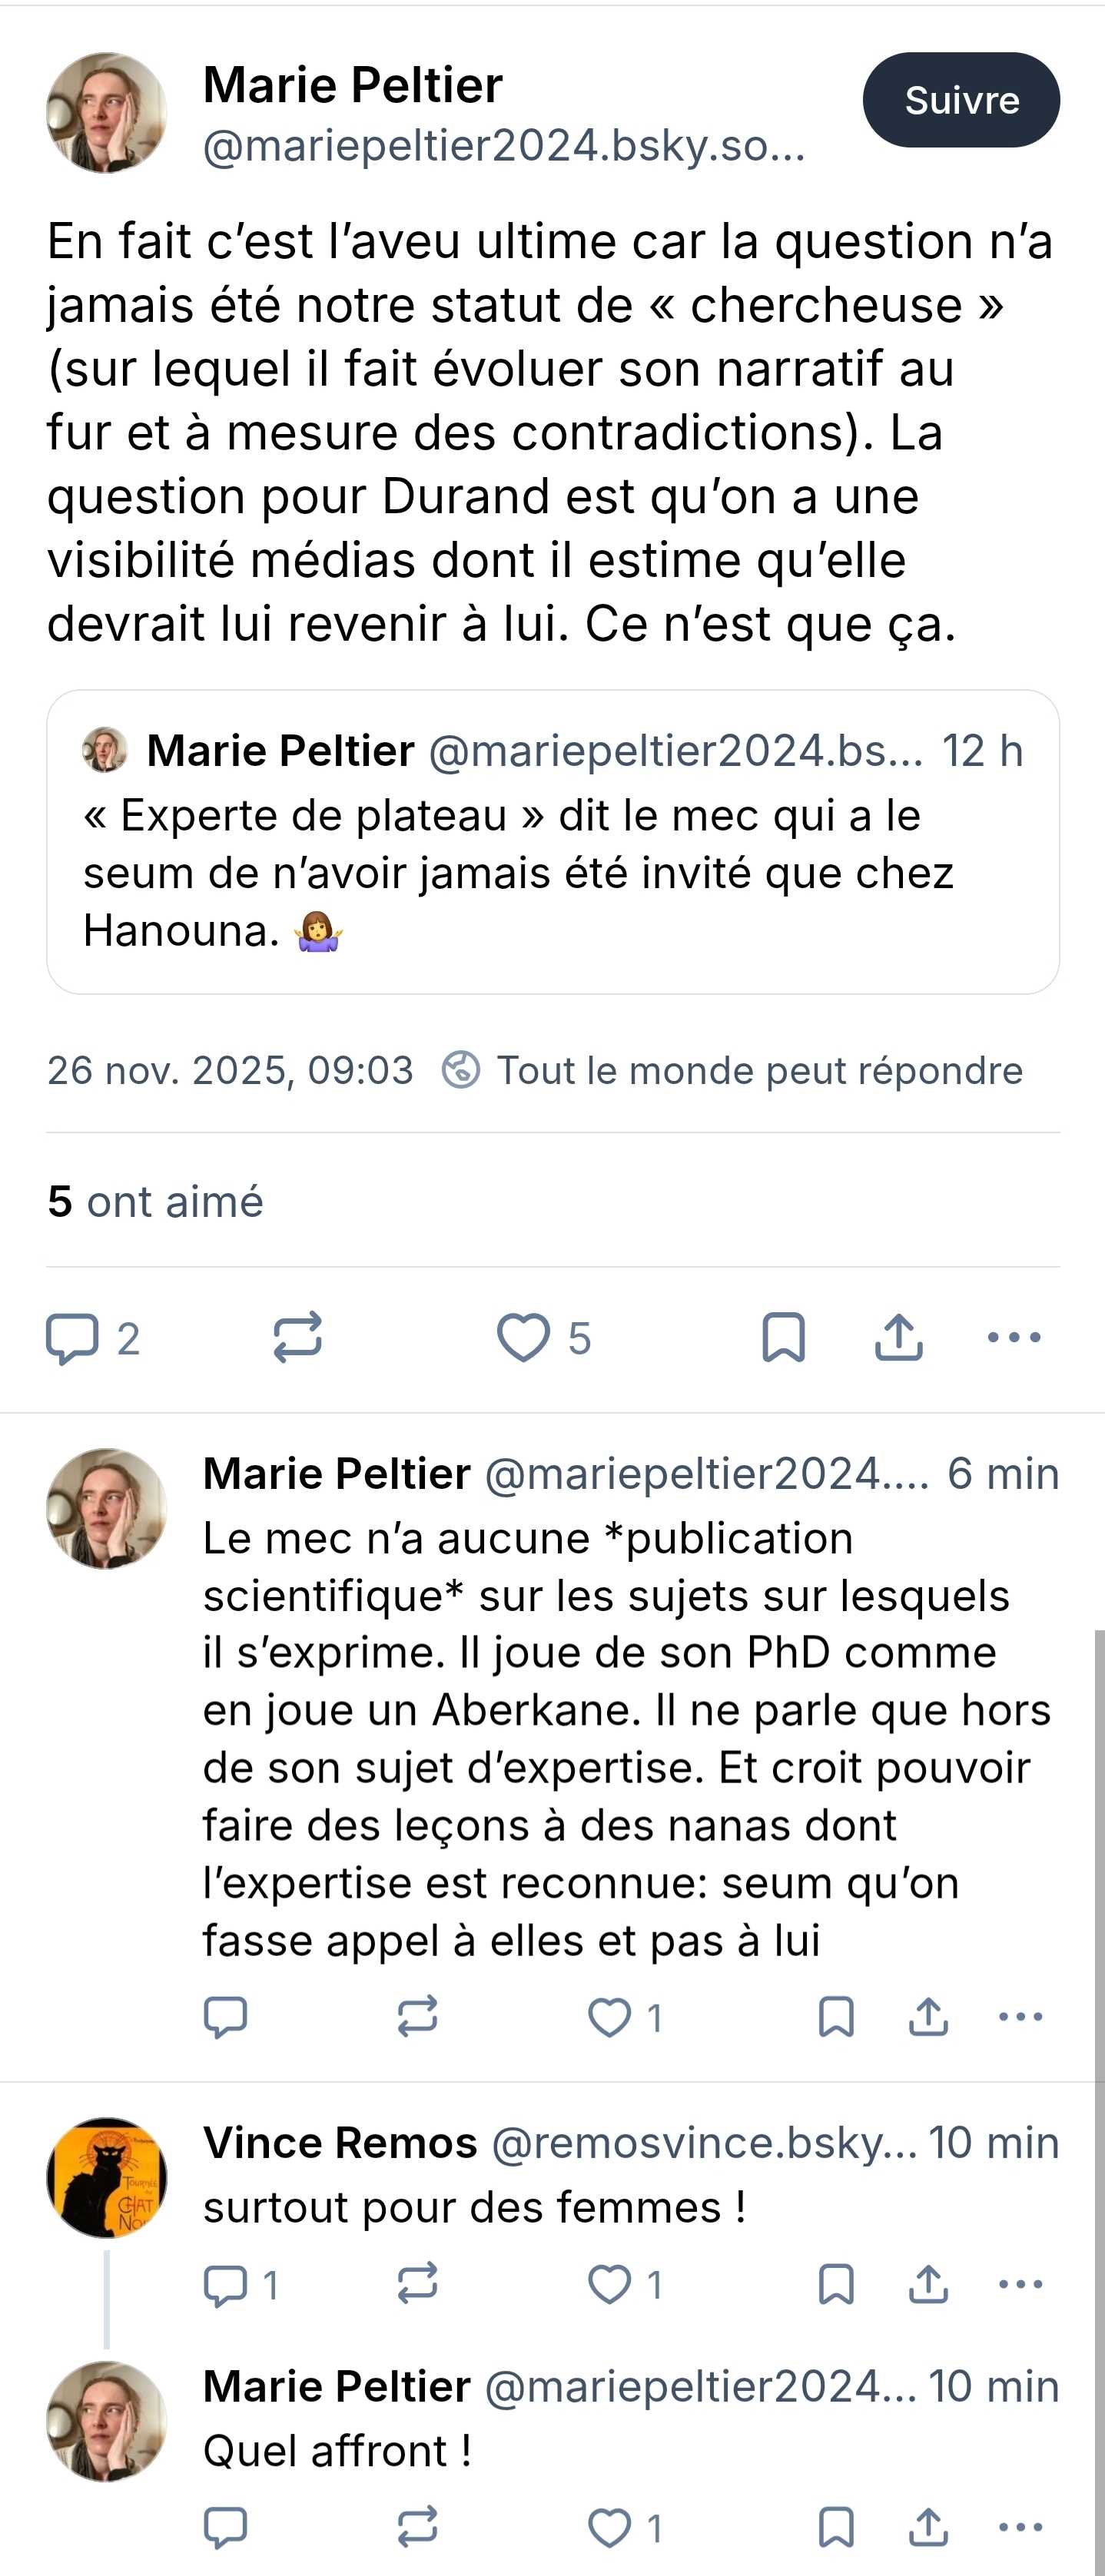Reply to Vince Remos's comment
Screen dimensions: 1105x2576
[225, 2285]
